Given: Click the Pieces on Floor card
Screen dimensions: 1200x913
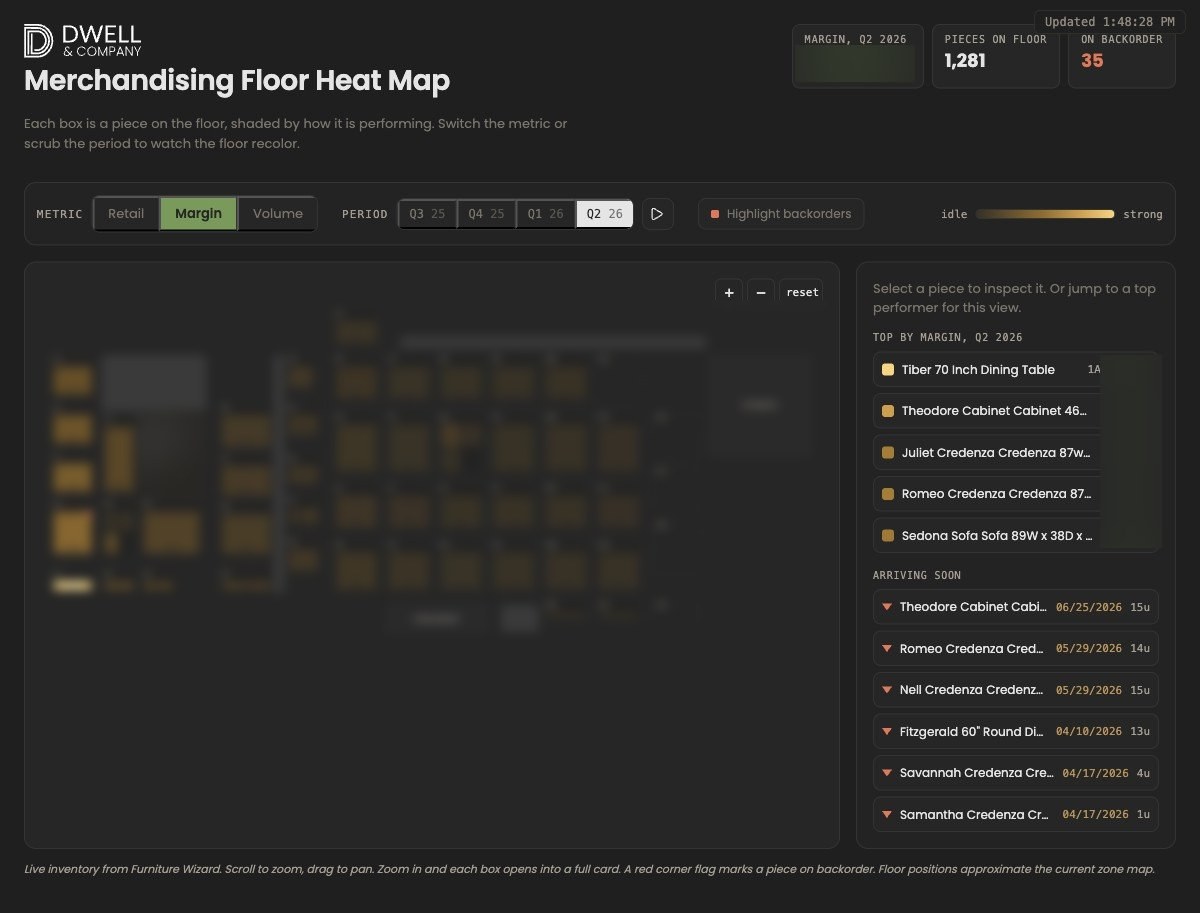Looking at the screenshot, I should pos(996,56).
